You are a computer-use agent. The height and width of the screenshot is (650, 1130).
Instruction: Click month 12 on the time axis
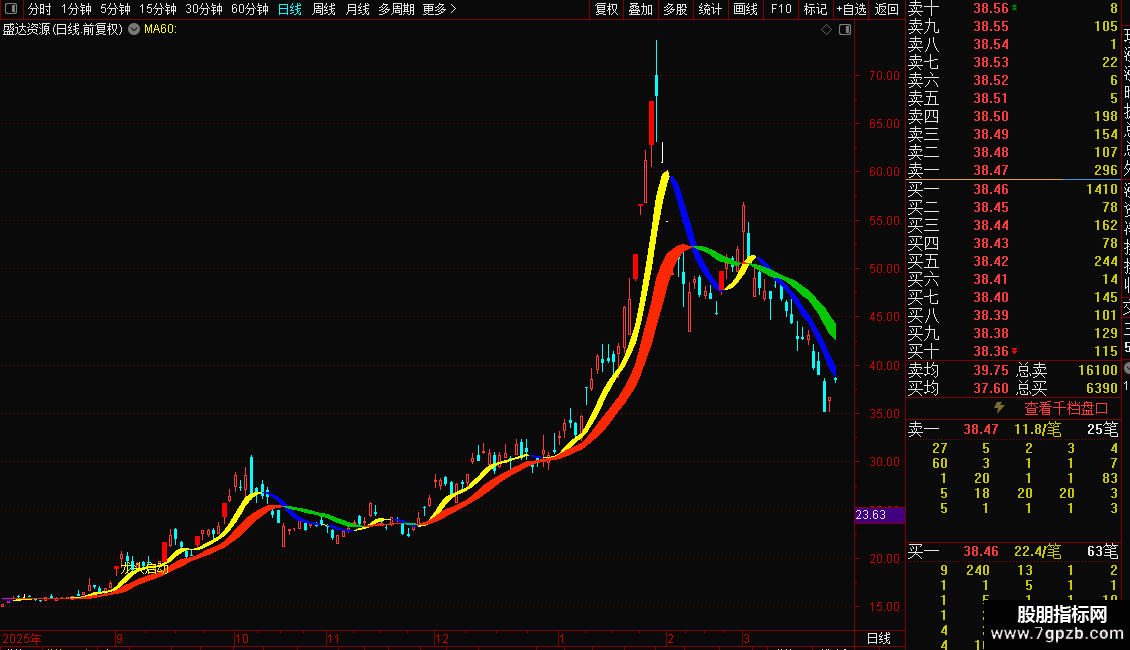point(441,638)
